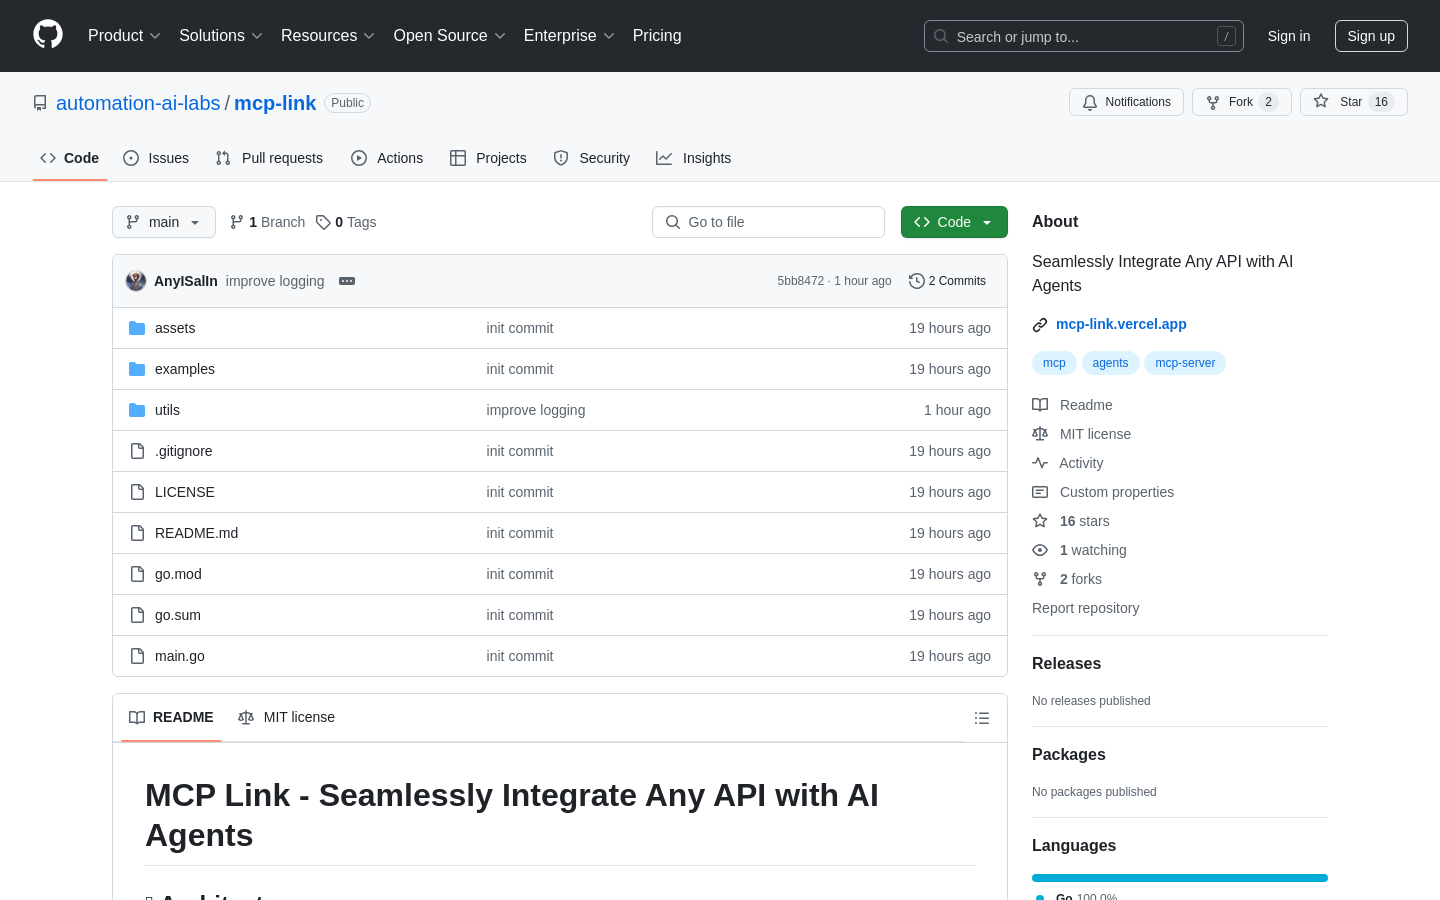Open the README.md file
This screenshot has width=1440, height=900.
click(x=197, y=533)
